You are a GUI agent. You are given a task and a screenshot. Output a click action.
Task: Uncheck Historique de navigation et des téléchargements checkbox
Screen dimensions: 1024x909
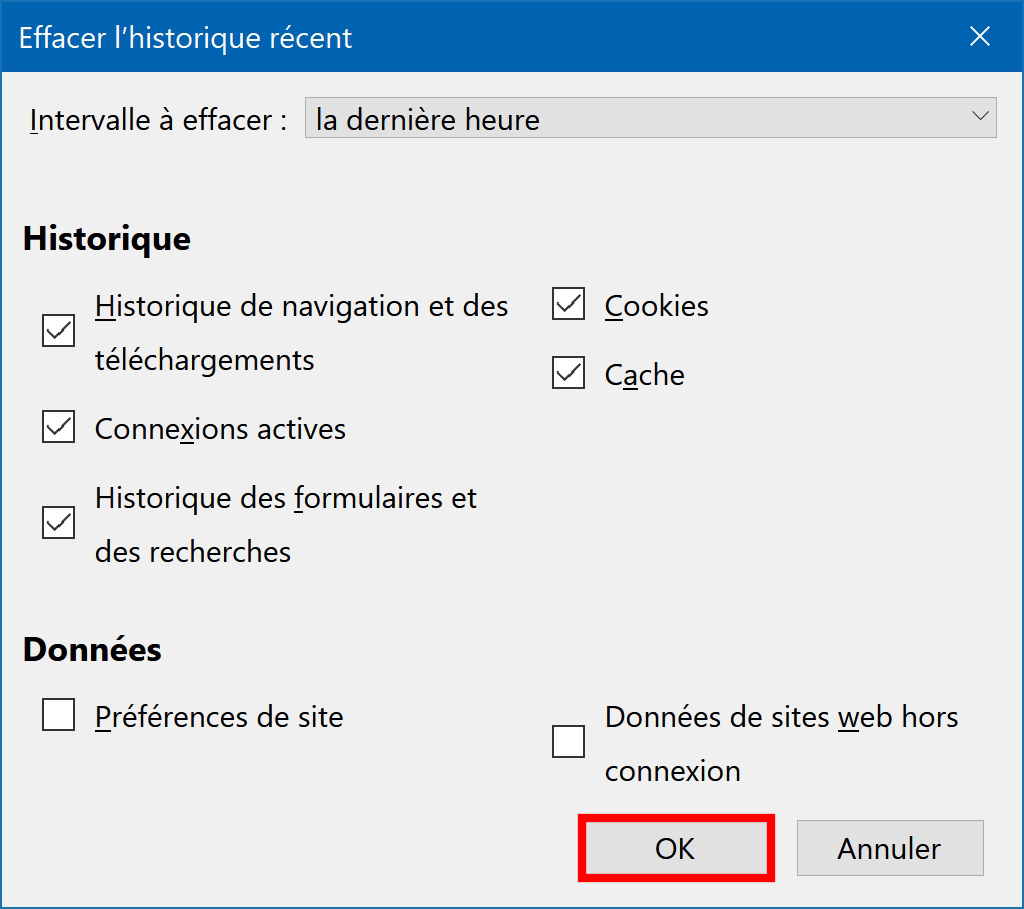[x=59, y=330]
